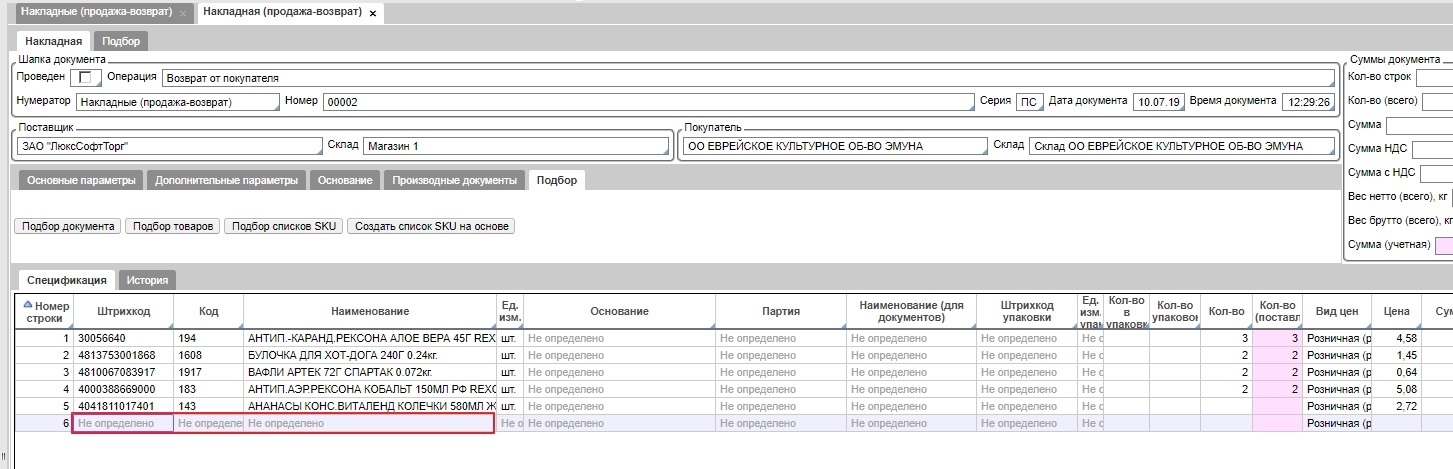
Task: Click the Подбор документа button
Action: [68, 227]
